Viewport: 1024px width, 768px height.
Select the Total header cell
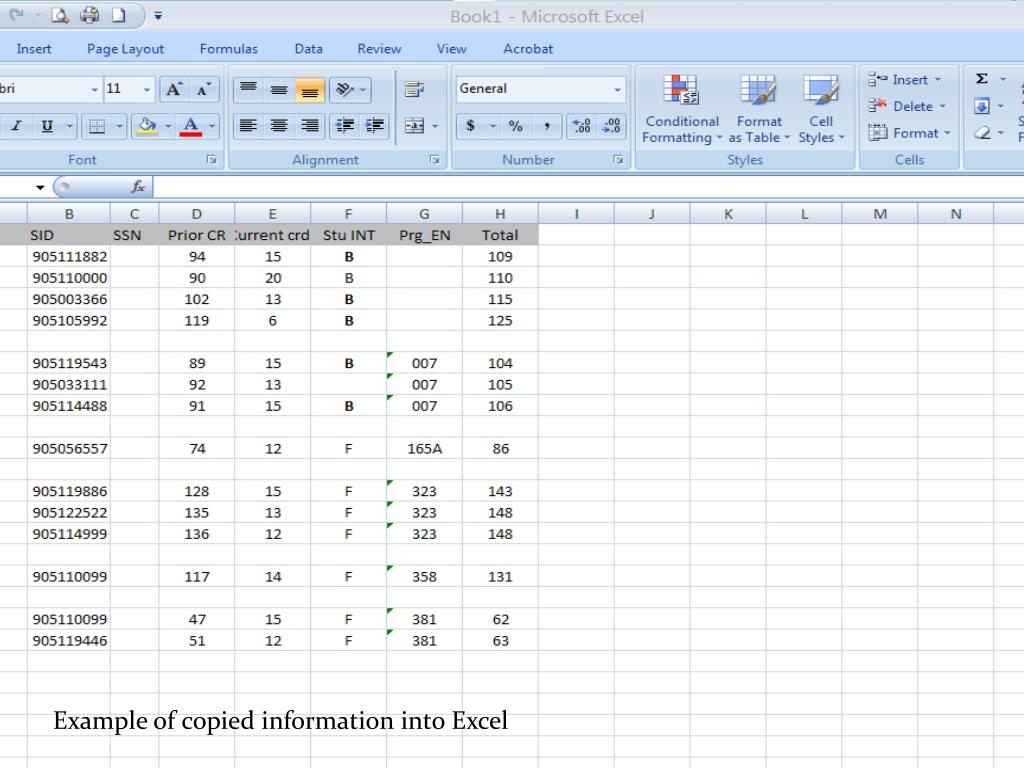pos(500,235)
